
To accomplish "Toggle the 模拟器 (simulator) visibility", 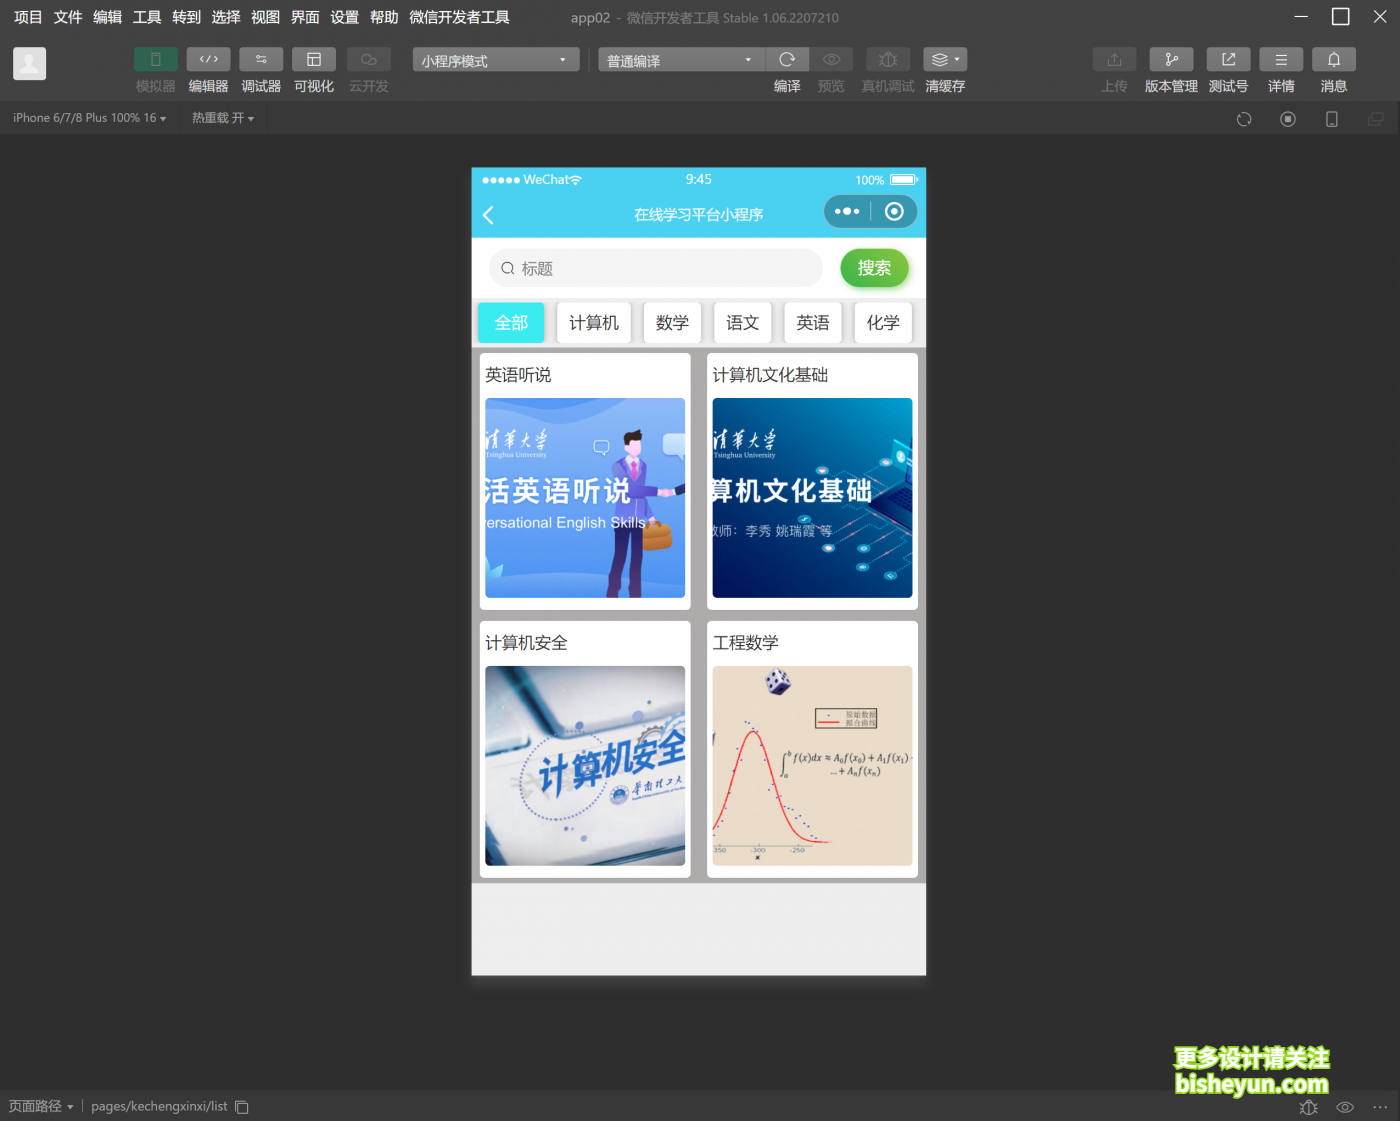I will 155,60.
